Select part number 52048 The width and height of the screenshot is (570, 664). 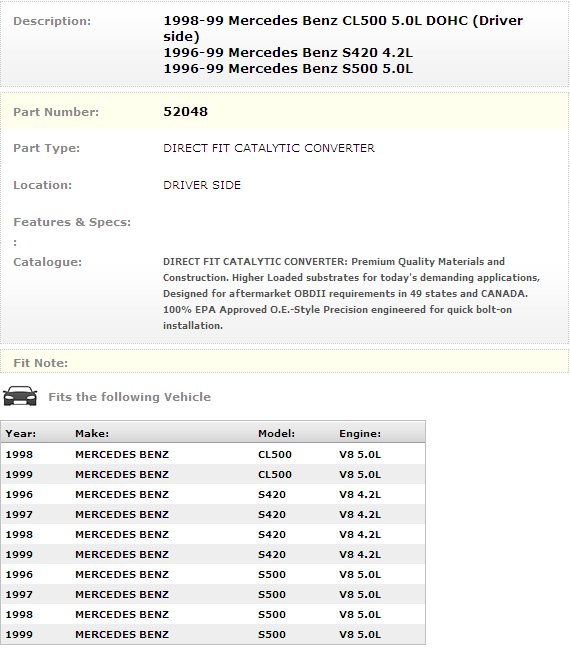coord(185,111)
